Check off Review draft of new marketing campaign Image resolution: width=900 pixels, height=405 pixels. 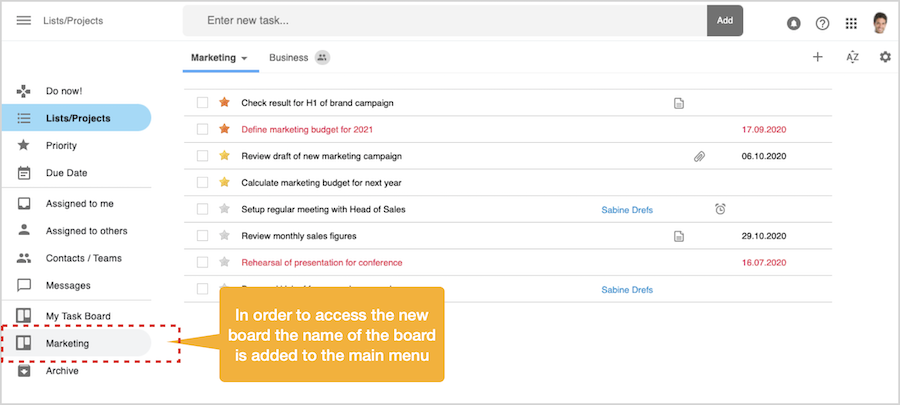tap(202, 155)
